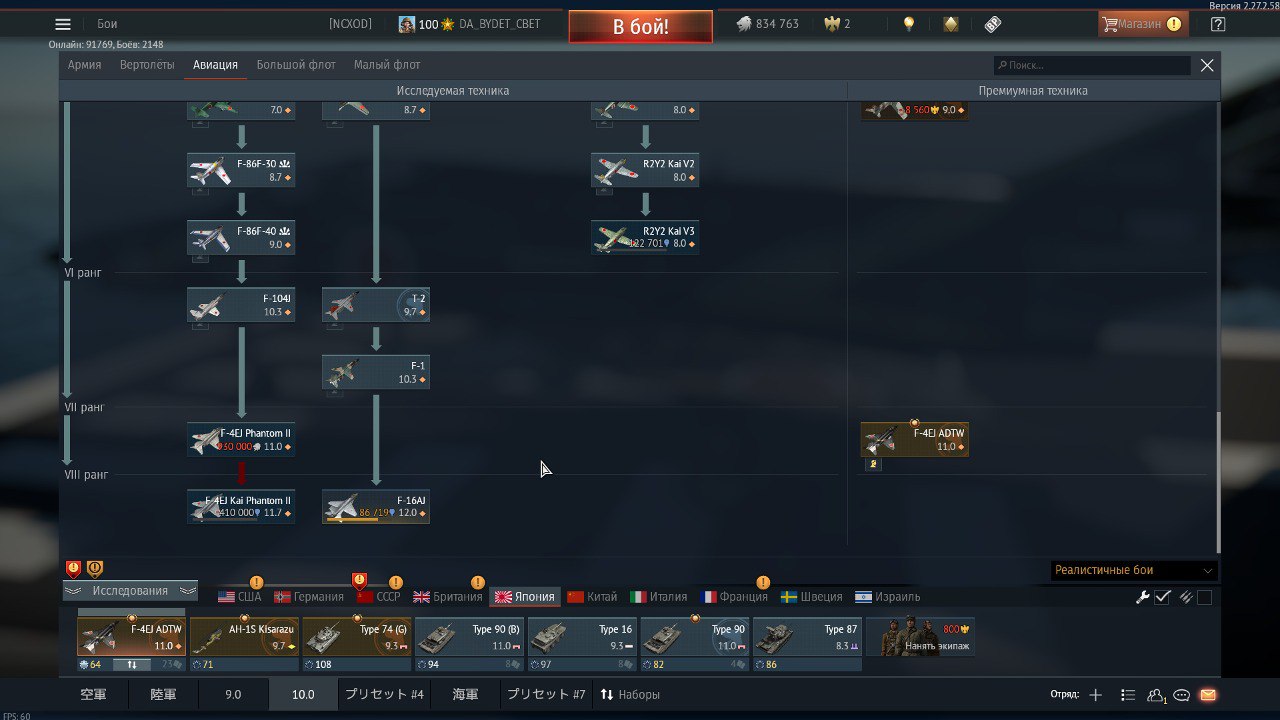Select the F-104J aircraft in research tree
Viewport: 1280px width, 720px height.
pyautogui.click(x=241, y=305)
